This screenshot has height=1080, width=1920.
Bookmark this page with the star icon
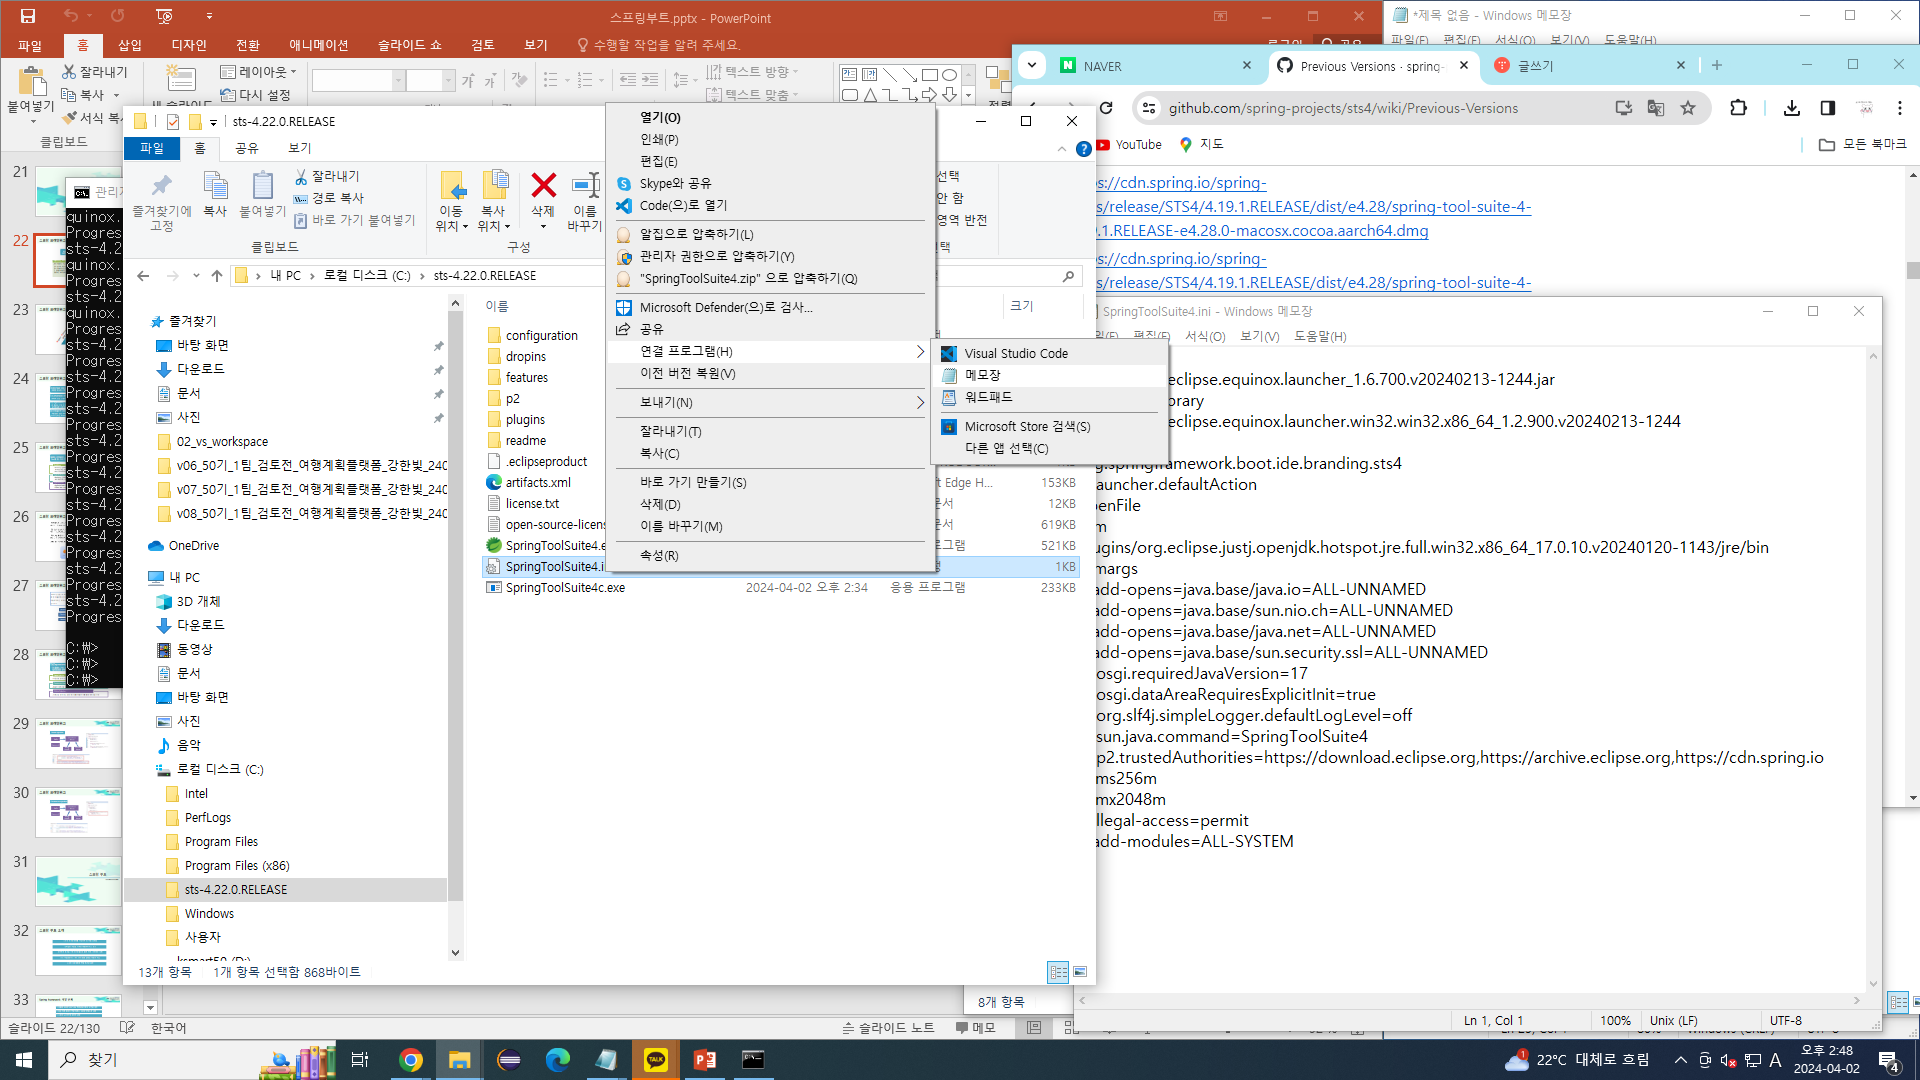(1688, 108)
